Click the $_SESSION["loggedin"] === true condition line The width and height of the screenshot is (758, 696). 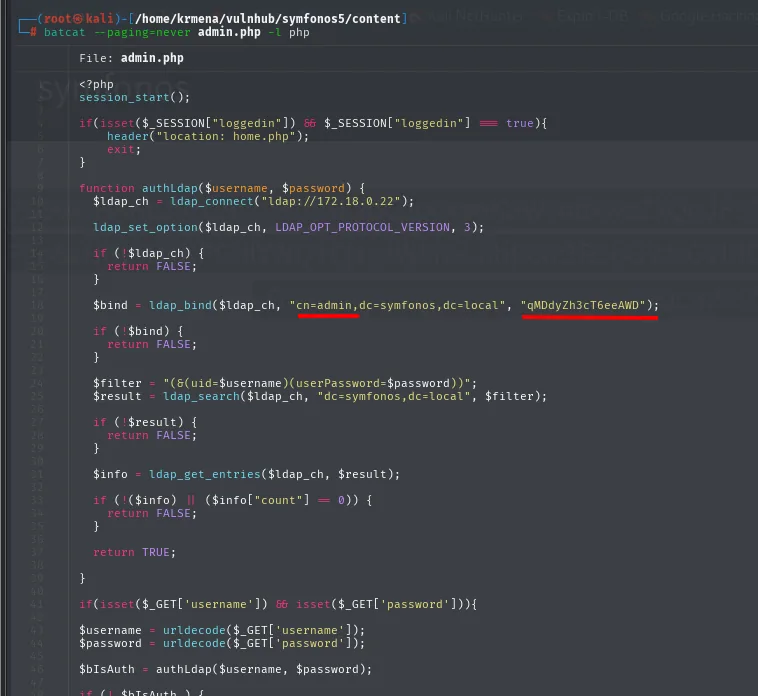313,123
